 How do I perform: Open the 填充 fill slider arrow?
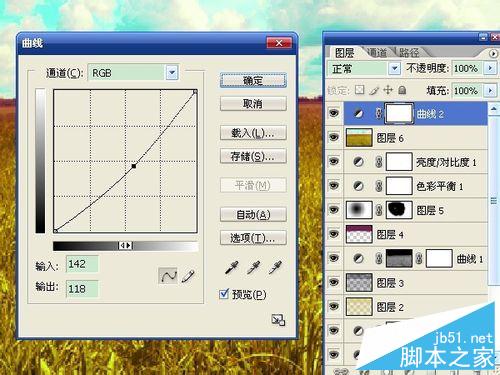(490, 90)
